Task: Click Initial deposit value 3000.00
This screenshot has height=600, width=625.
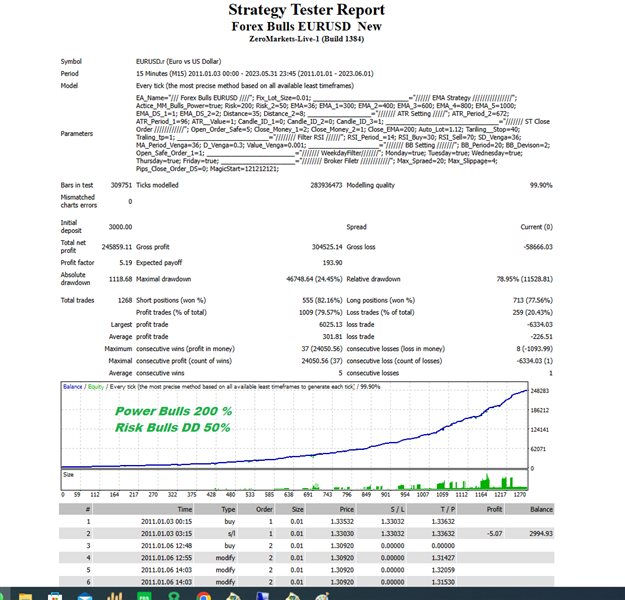Action: click(120, 227)
